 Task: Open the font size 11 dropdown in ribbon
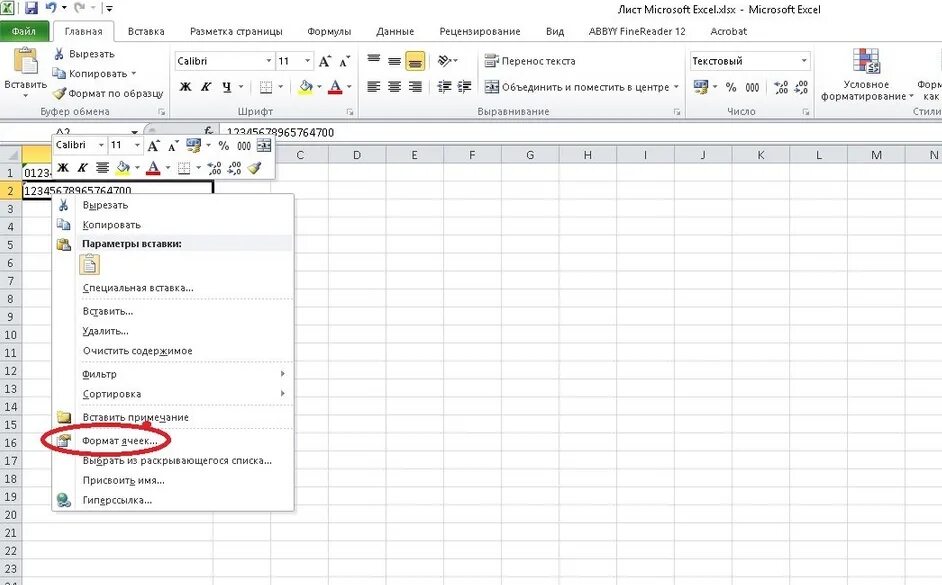pos(307,61)
